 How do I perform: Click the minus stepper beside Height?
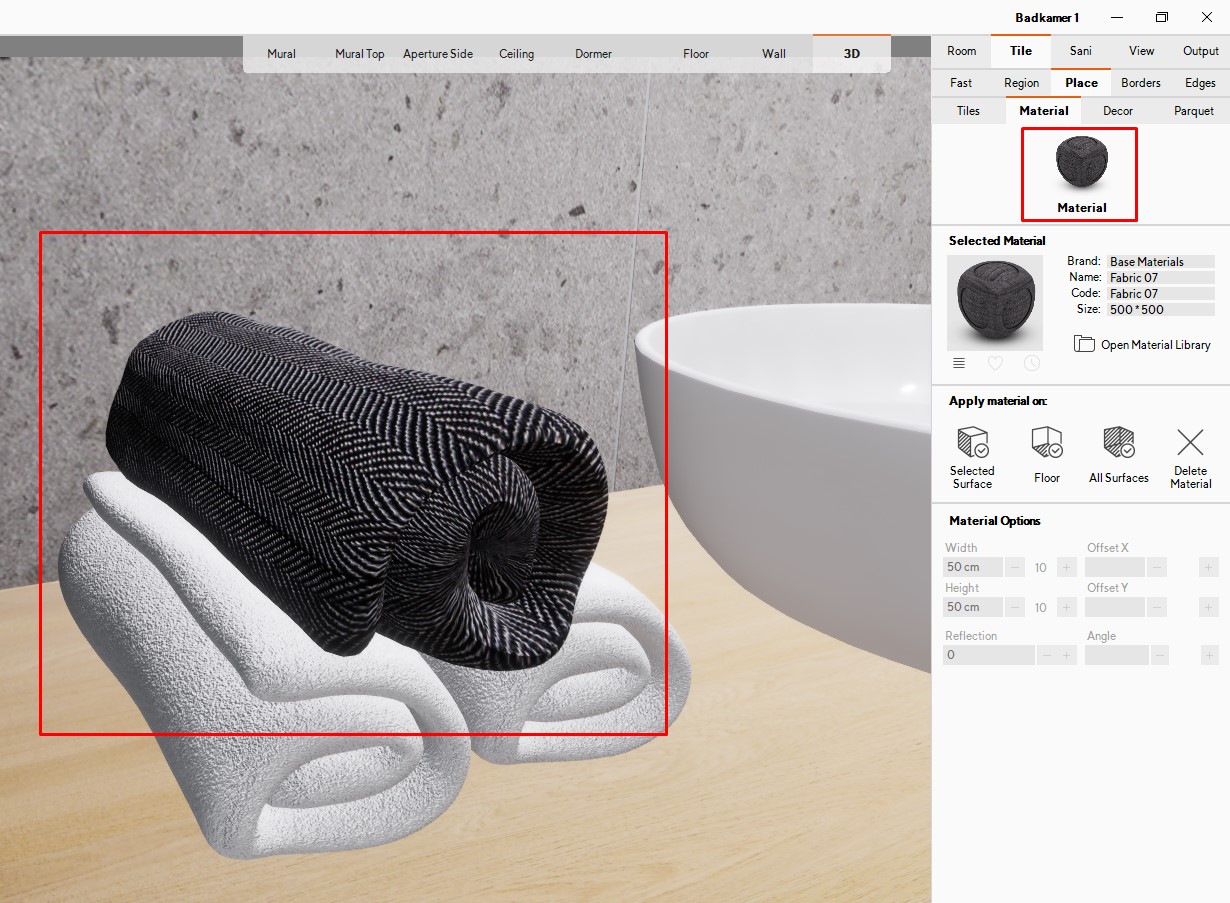tap(1013, 607)
